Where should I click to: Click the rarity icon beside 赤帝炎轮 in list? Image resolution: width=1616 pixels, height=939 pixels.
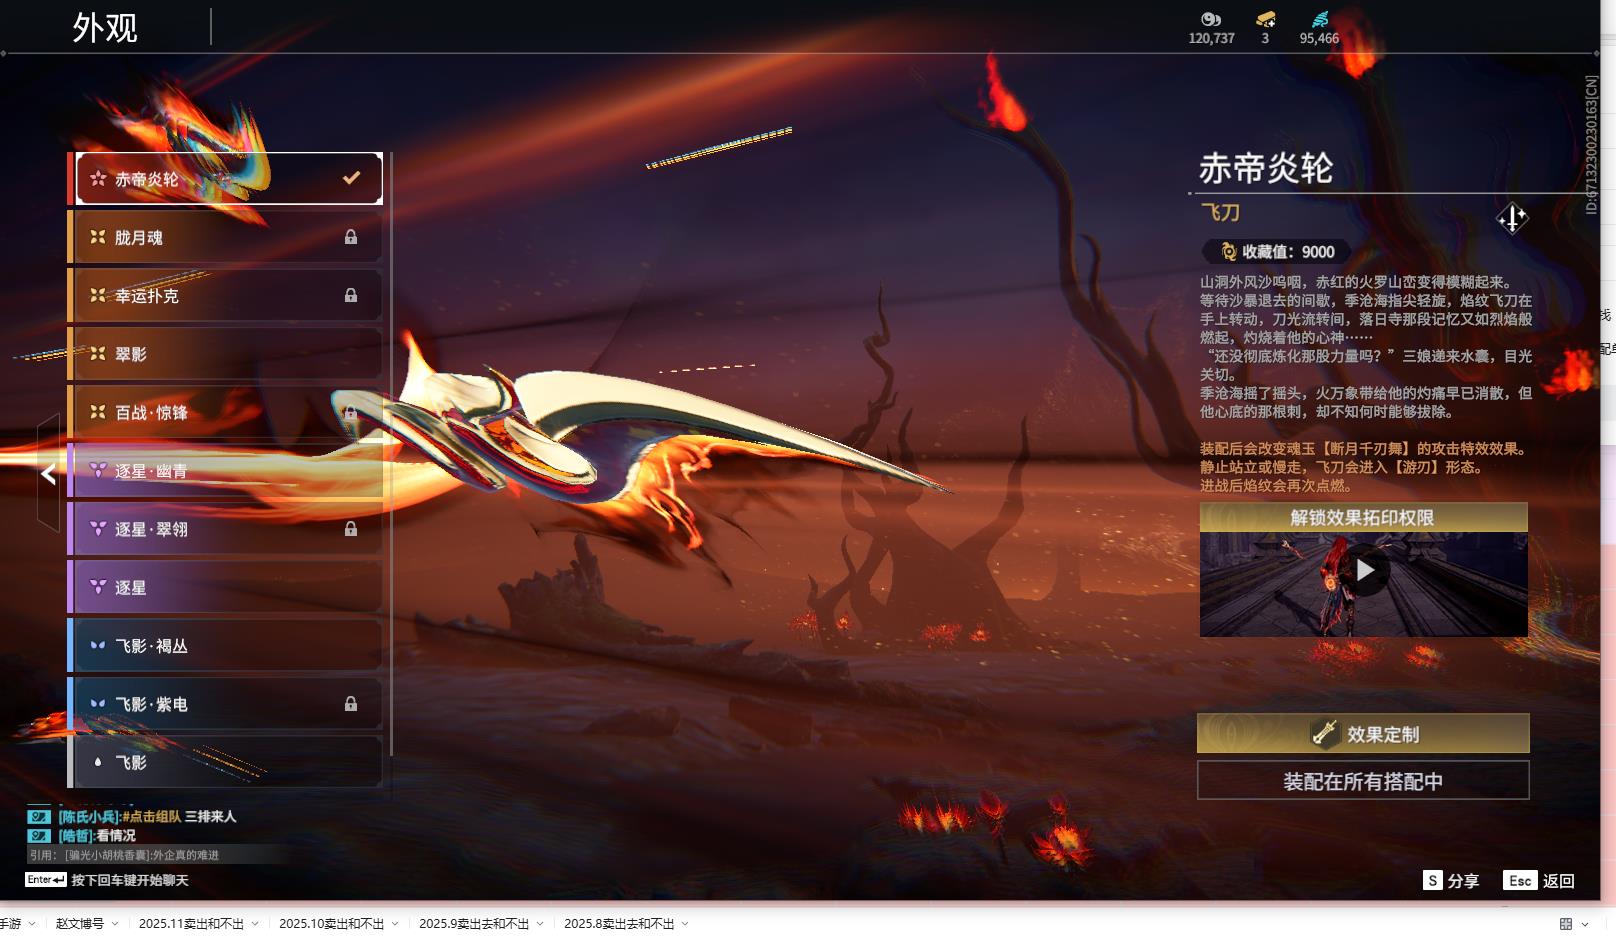(x=98, y=179)
